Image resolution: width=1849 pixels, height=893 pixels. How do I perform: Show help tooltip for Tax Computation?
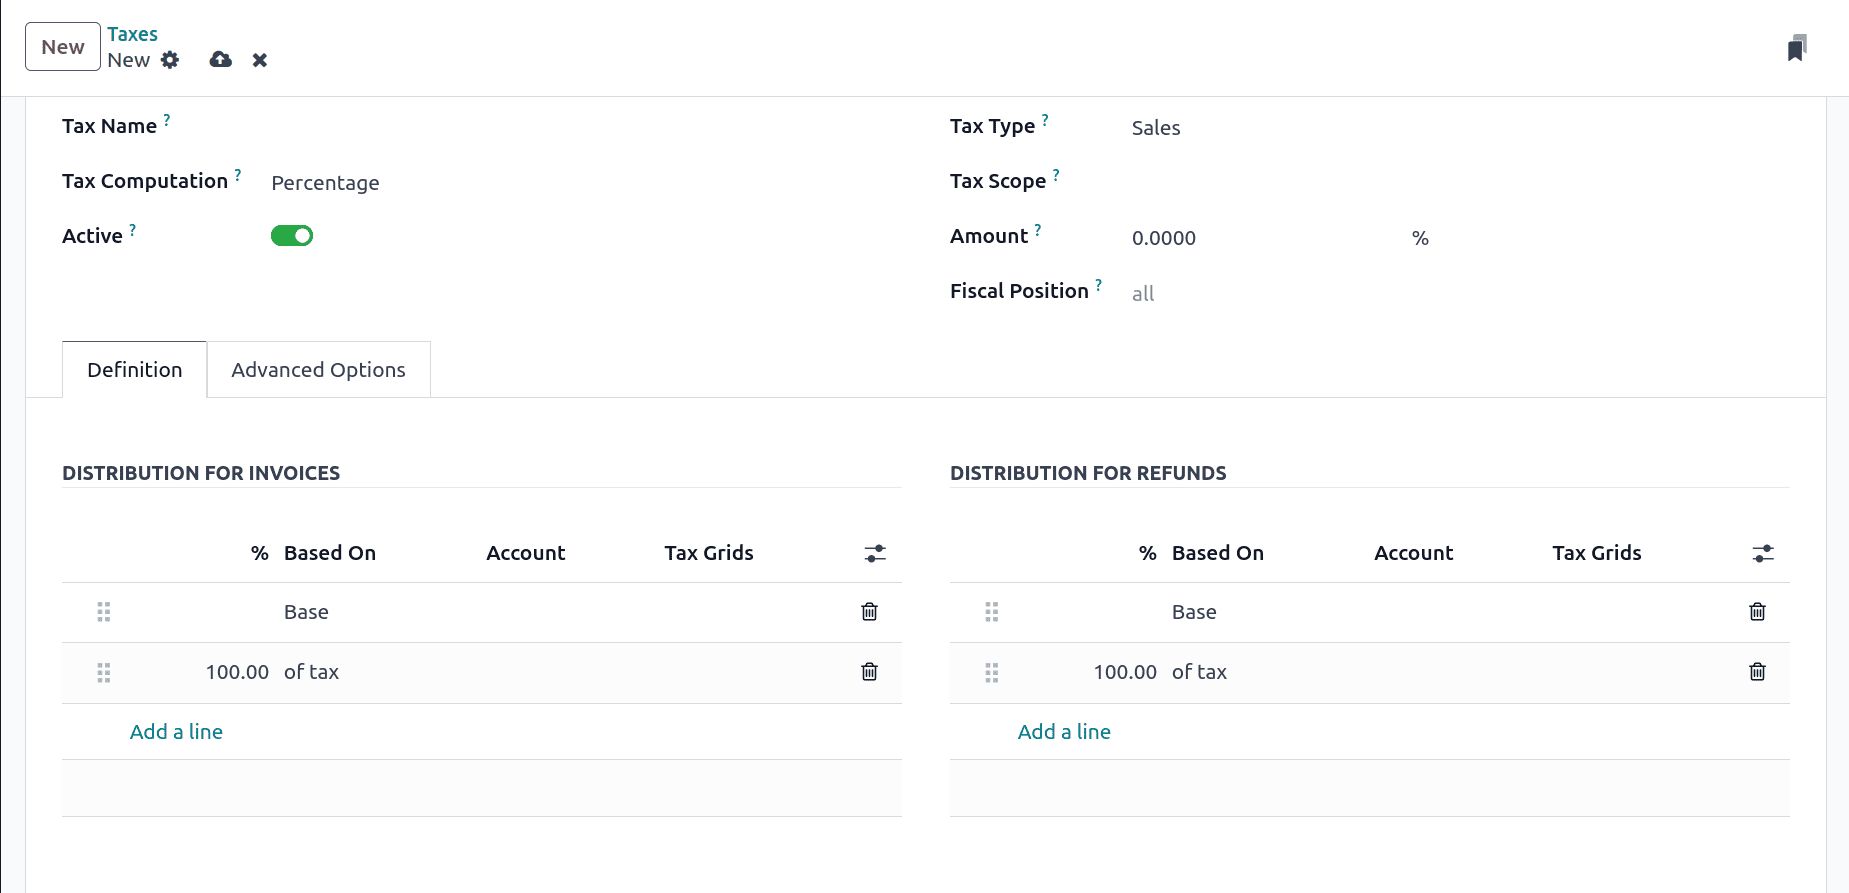pyautogui.click(x=238, y=174)
